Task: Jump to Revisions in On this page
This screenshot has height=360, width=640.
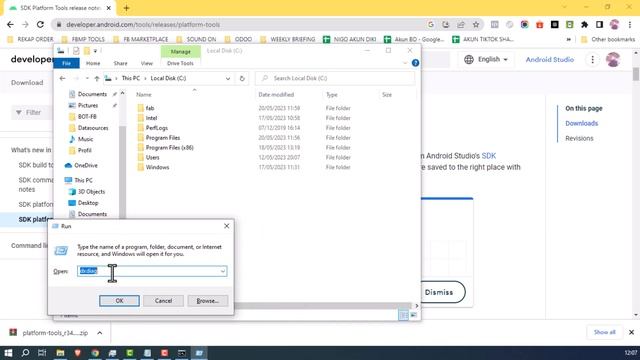Action: (579, 138)
